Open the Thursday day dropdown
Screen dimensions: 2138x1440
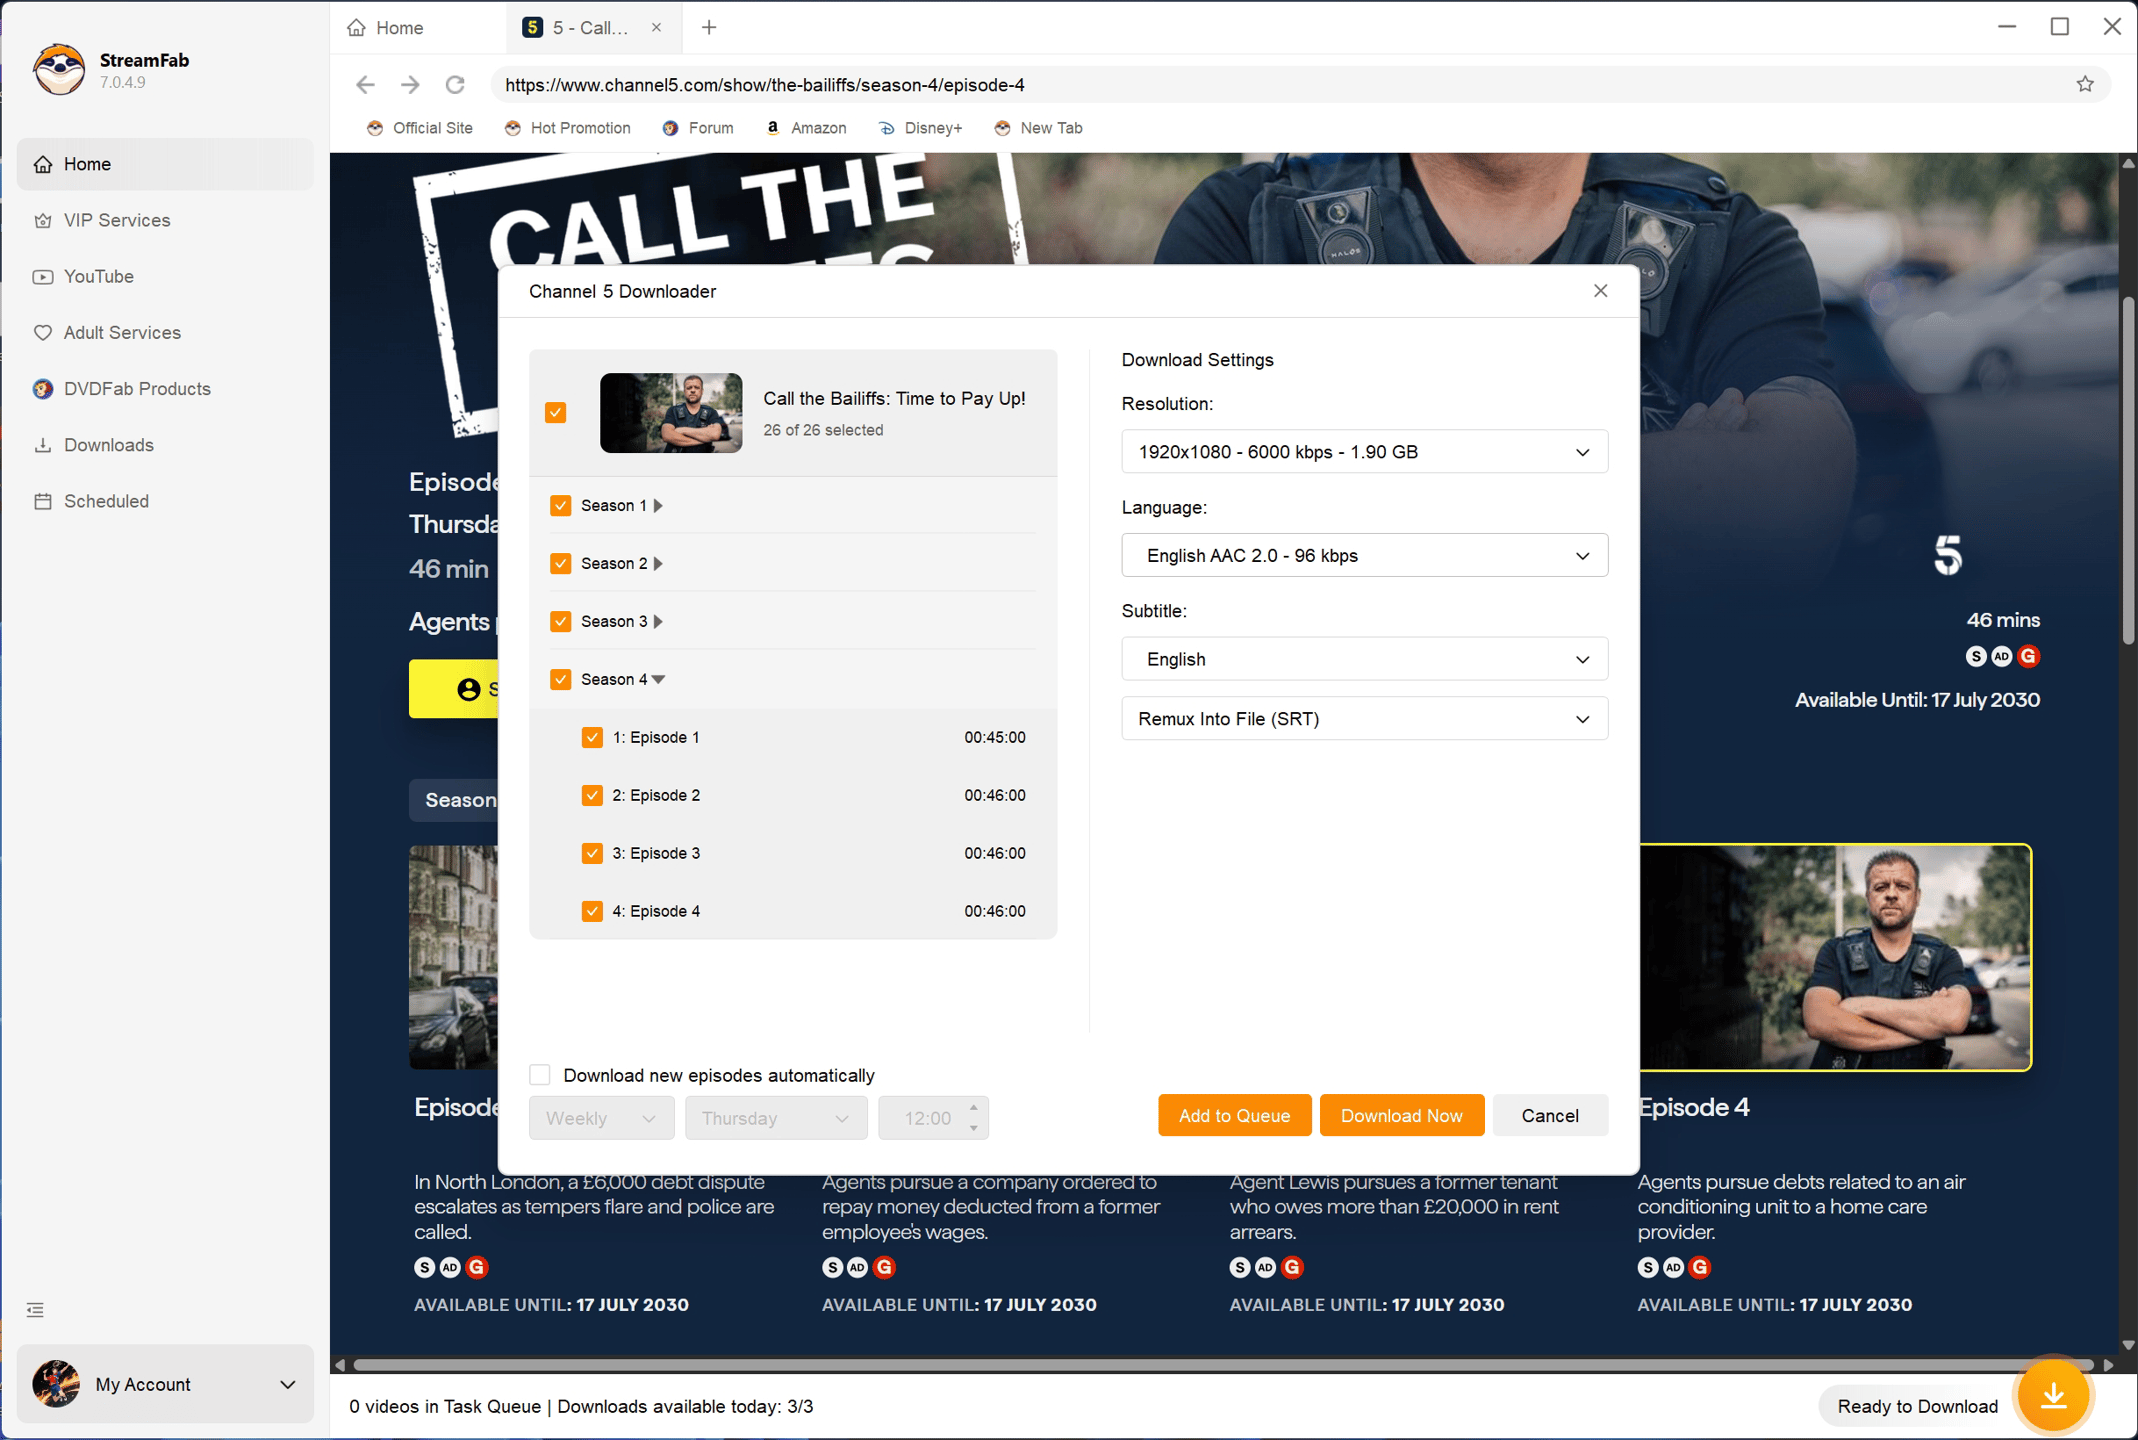coord(775,1118)
